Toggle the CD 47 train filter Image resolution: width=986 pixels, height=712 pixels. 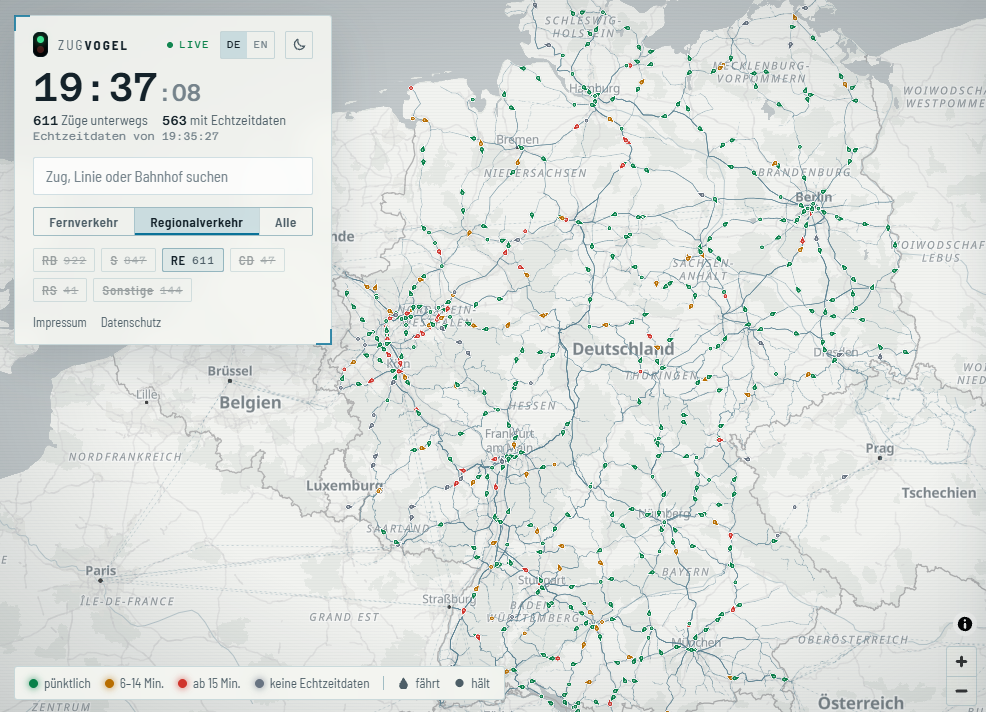click(x=257, y=260)
